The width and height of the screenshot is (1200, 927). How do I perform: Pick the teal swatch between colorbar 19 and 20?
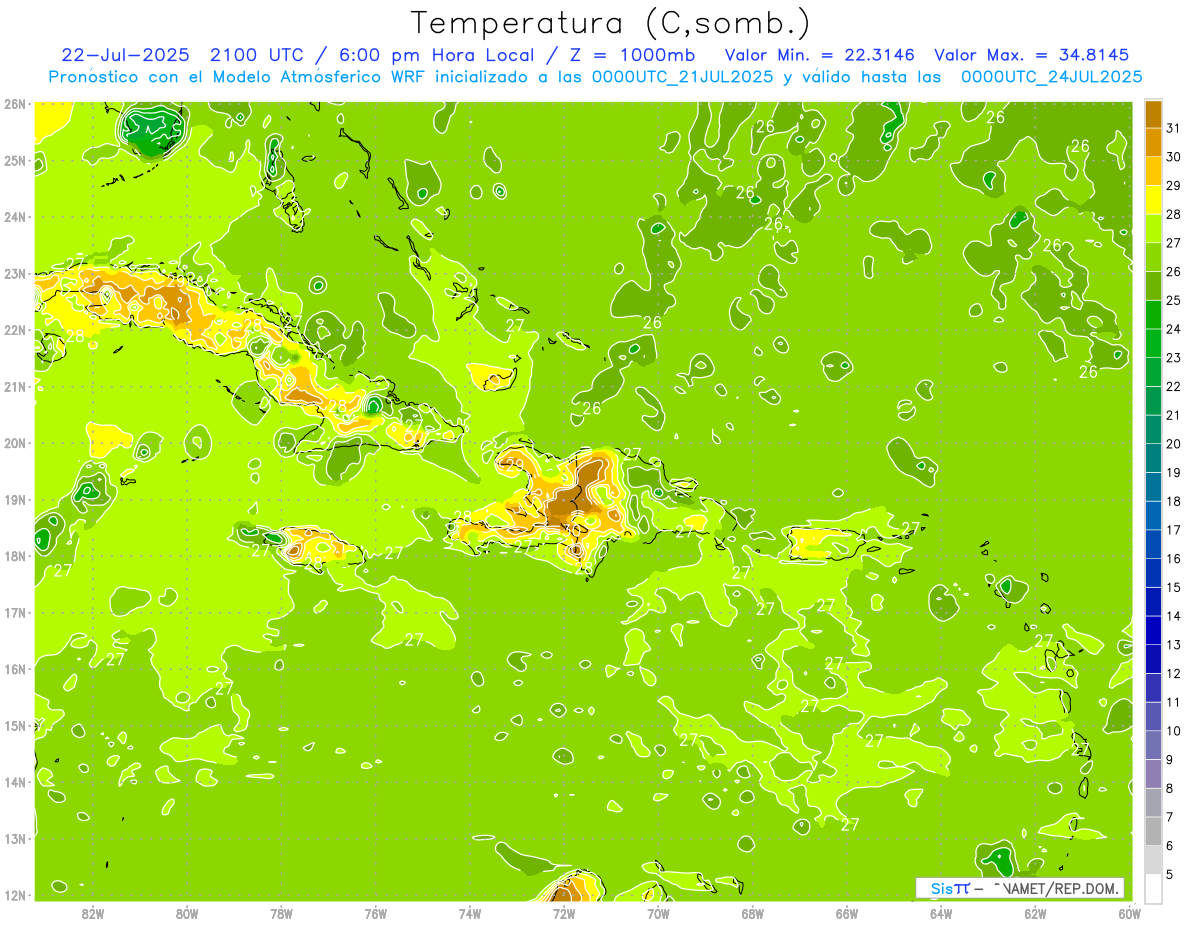(1153, 458)
